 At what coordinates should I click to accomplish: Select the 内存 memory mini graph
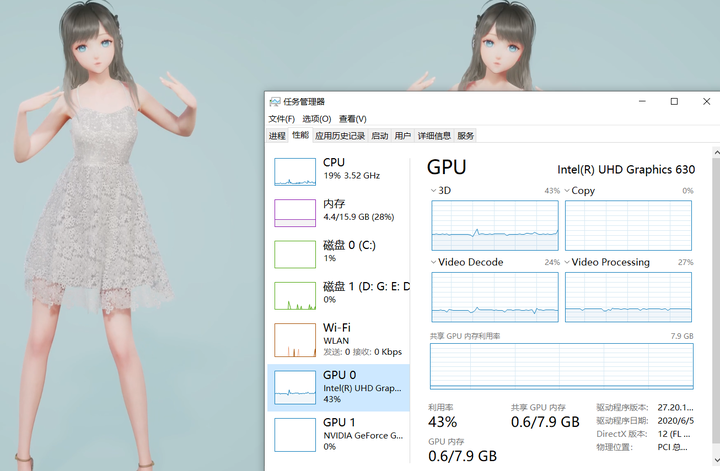pyautogui.click(x=295, y=213)
